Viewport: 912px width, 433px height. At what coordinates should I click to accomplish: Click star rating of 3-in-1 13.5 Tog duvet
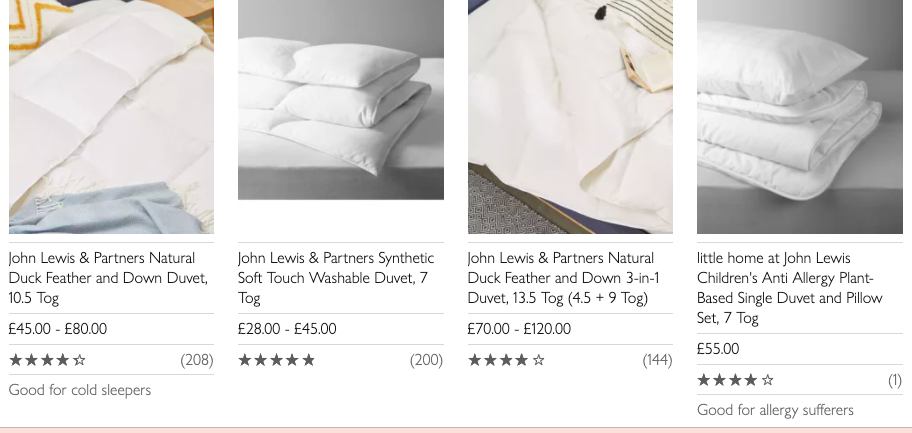click(507, 360)
